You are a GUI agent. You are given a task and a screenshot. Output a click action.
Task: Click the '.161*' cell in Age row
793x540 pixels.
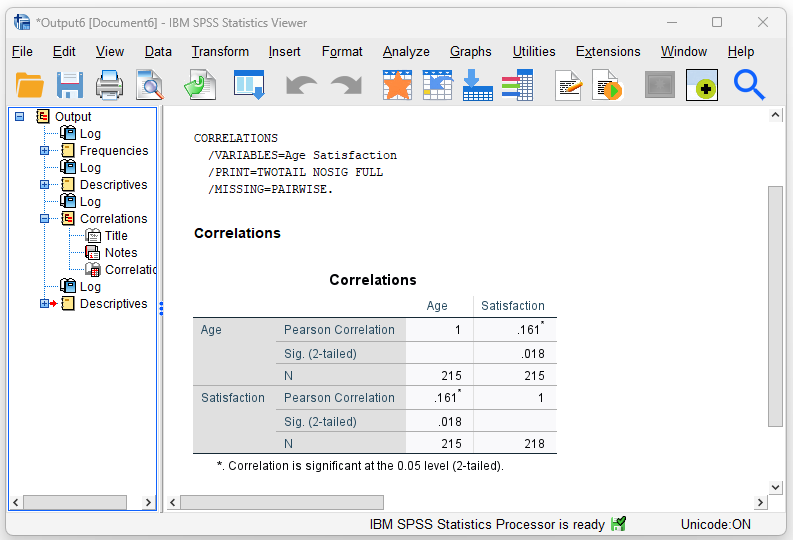(x=515, y=330)
